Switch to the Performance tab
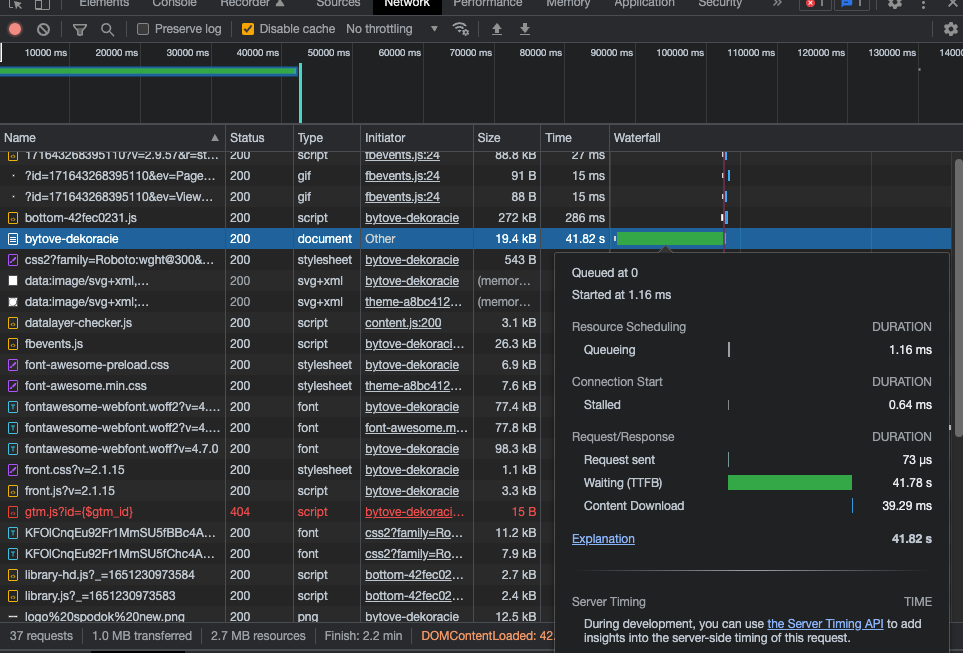This screenshot has width=963, height=653. click(487, 4)
